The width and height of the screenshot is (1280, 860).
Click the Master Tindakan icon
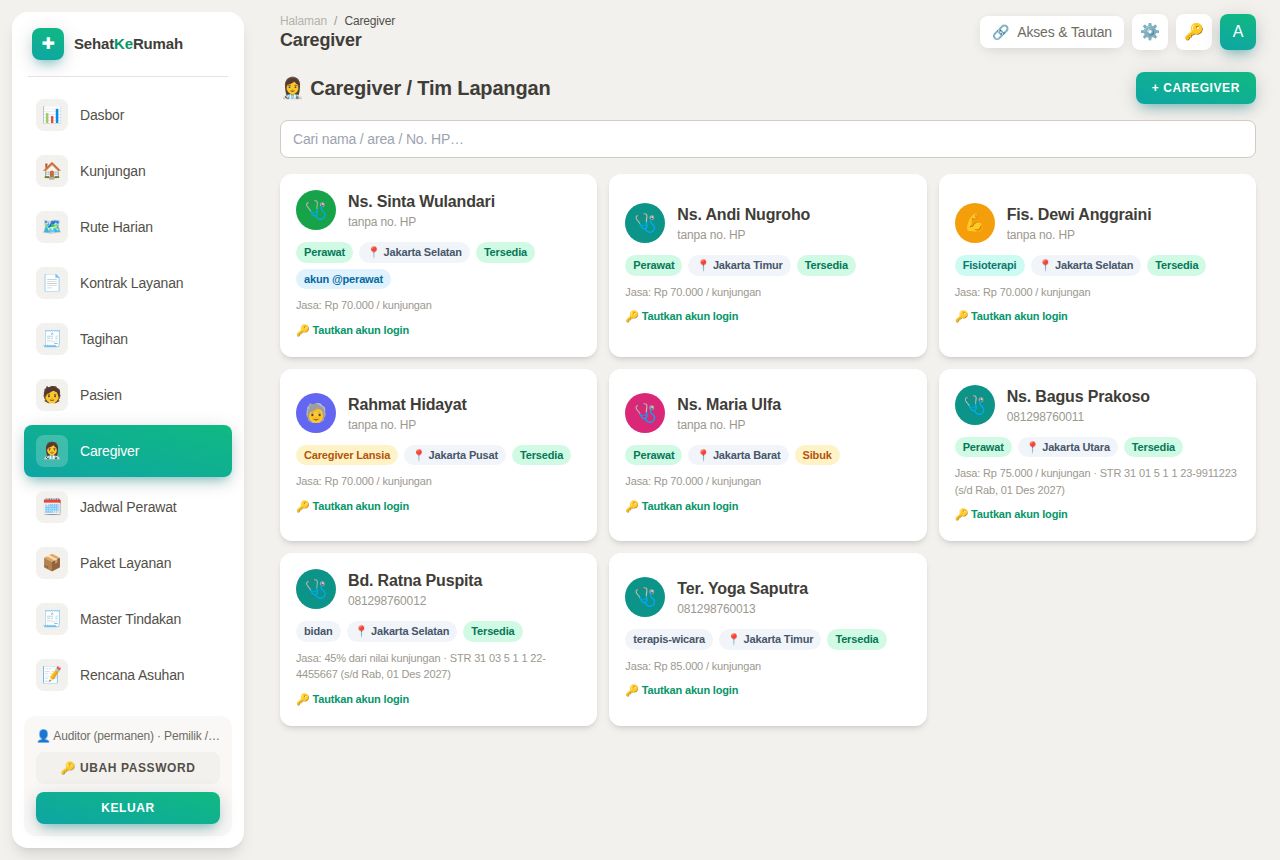point(52,619)
